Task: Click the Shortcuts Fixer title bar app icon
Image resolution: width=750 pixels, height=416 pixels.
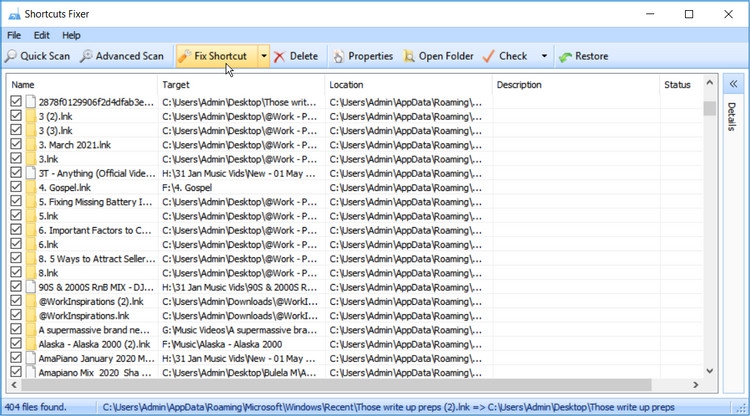Action: click(x=14, y=14)
